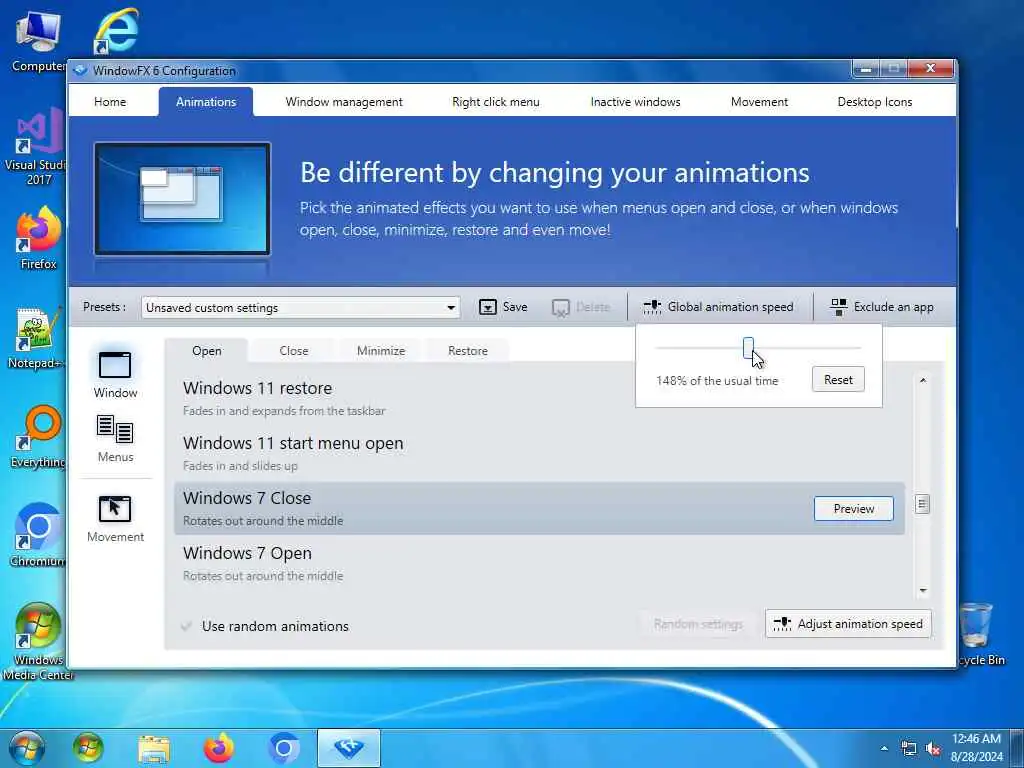This screenshot has height=768, width=1024.
Task: Select the Windows 7 Close animation
Action: (x=539, y=508)
